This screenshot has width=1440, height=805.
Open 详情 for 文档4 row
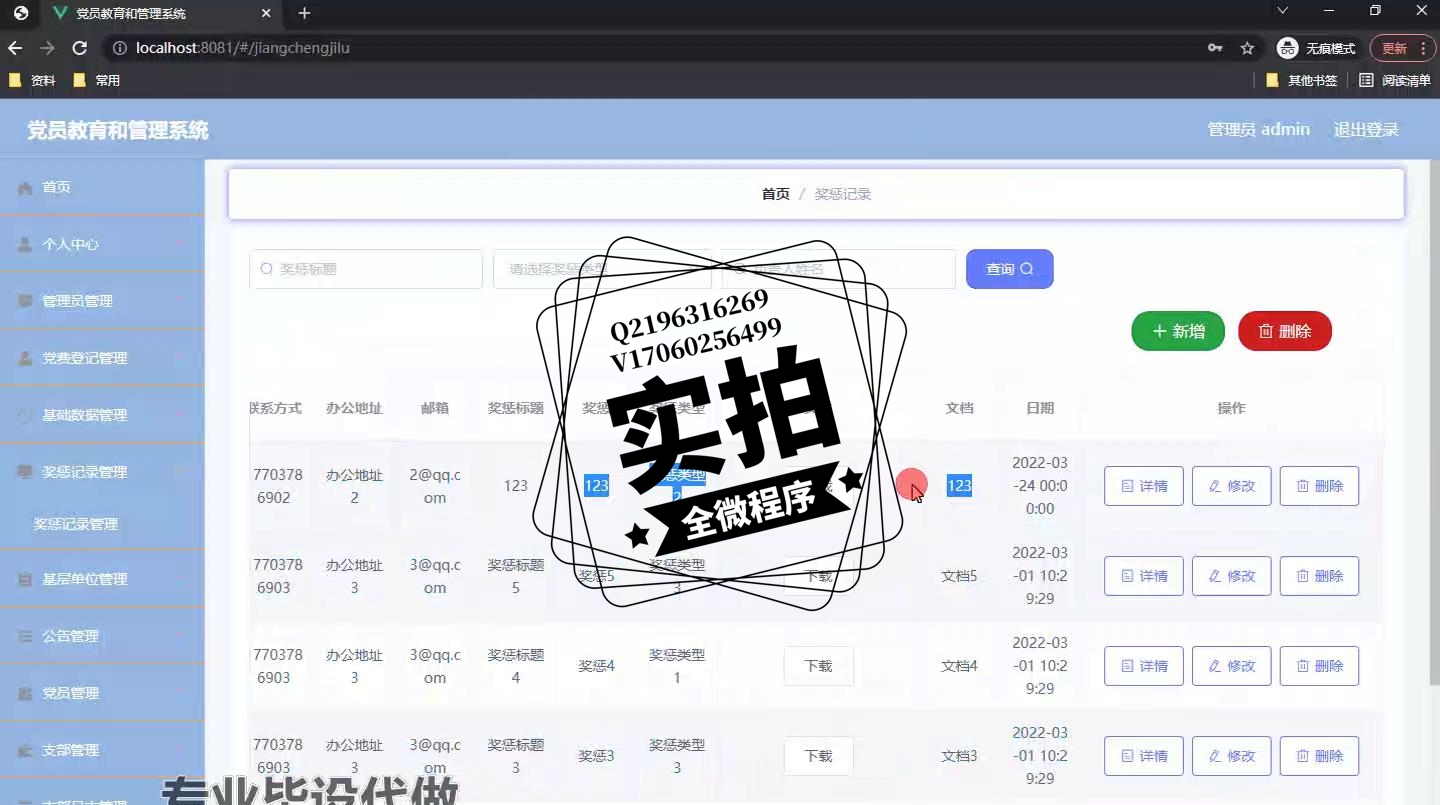coord(1144,666)
